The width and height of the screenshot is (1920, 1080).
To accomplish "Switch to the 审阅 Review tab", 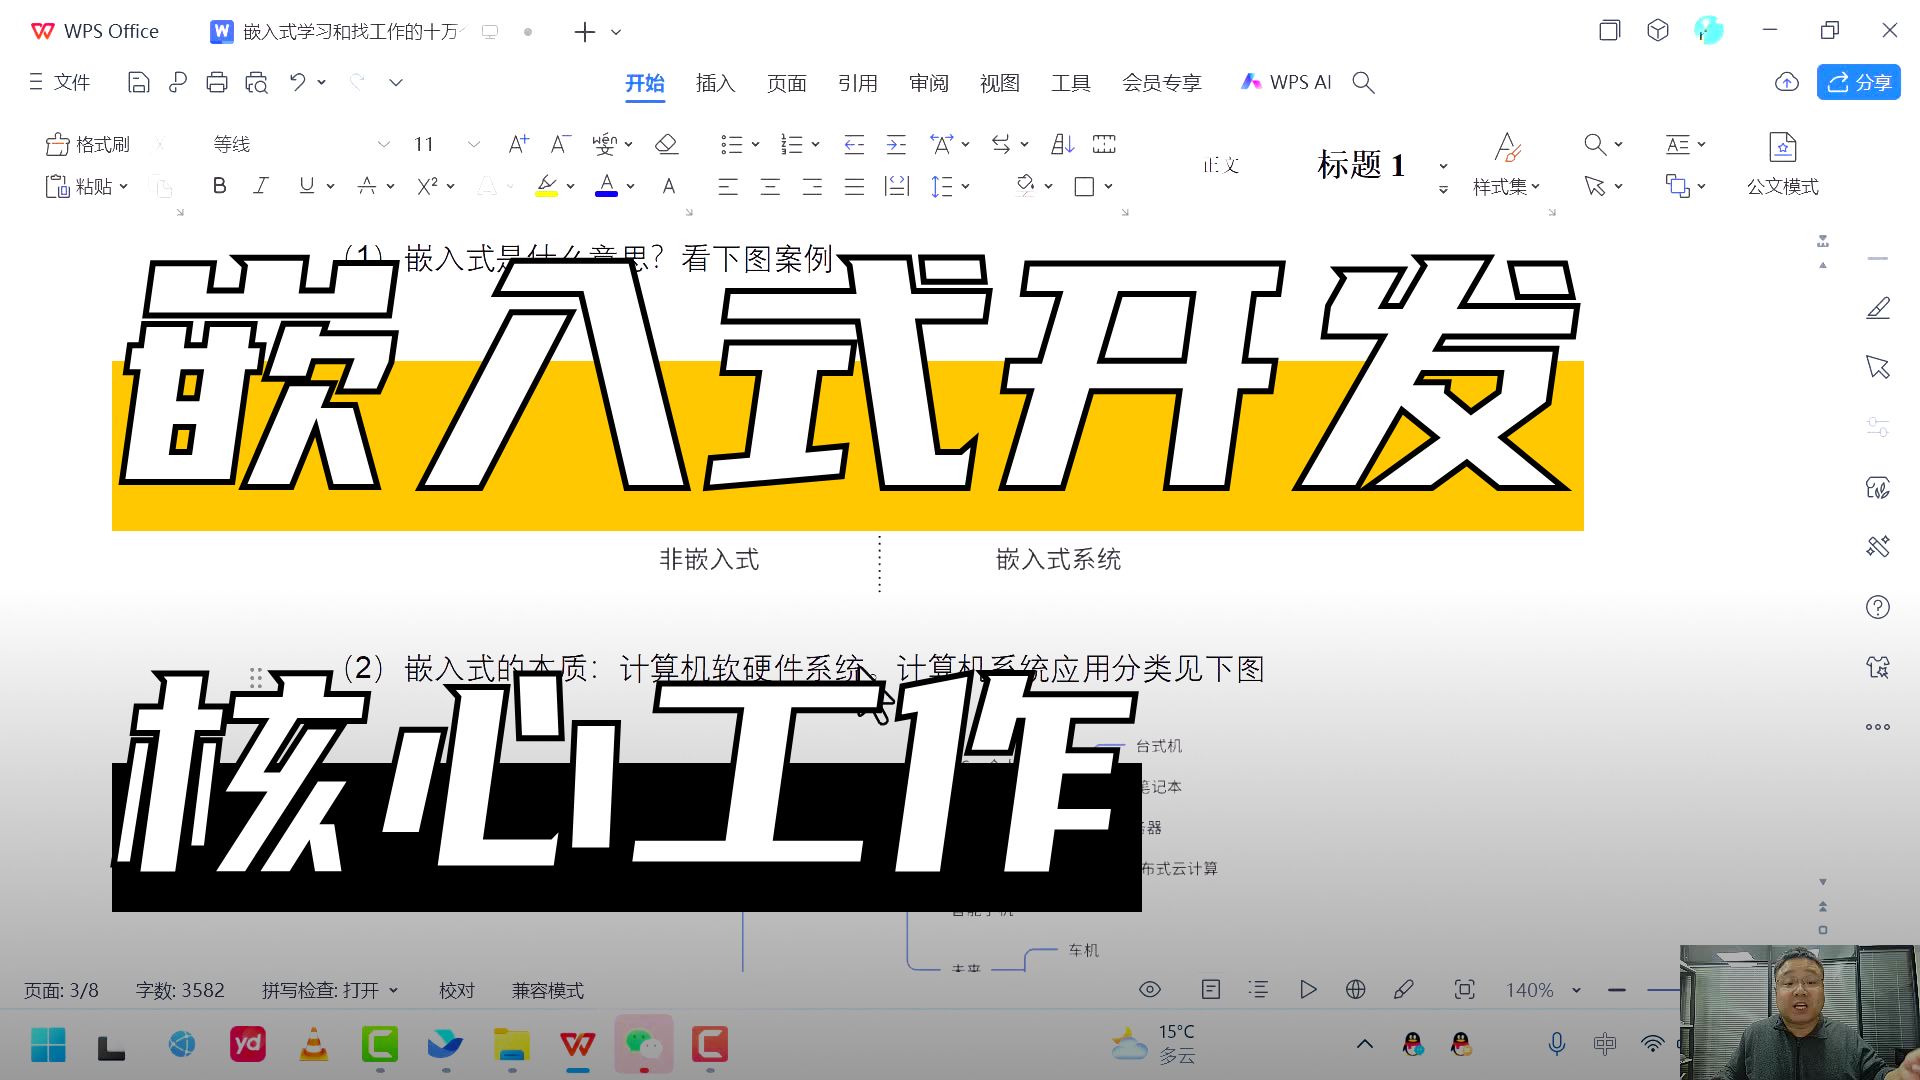I will click(928, 83).
